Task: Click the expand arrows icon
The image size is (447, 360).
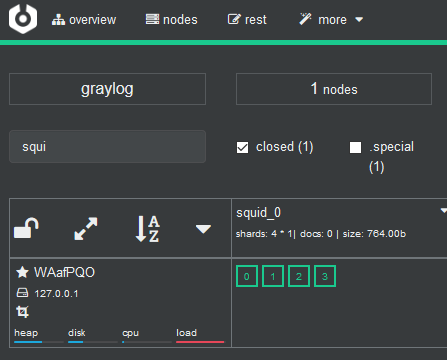Action: click(86, 229)
